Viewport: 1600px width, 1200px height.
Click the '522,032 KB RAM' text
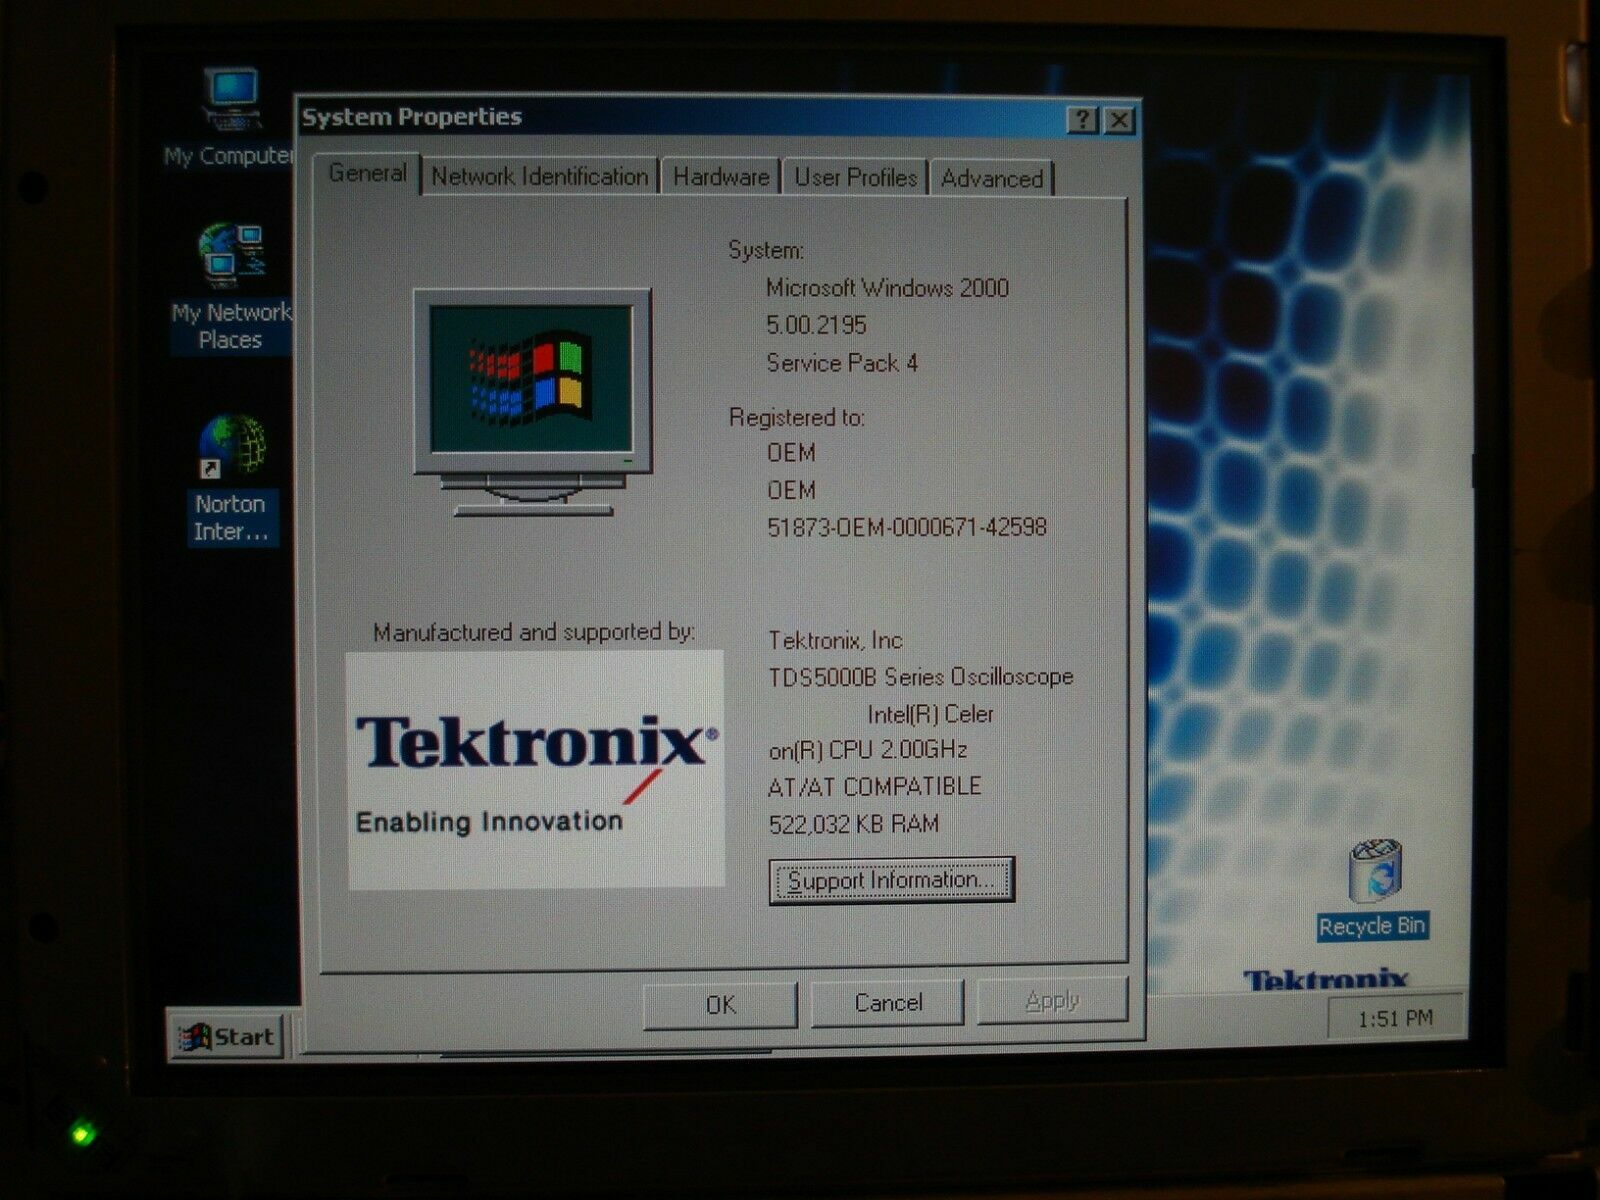coord(854,824)
